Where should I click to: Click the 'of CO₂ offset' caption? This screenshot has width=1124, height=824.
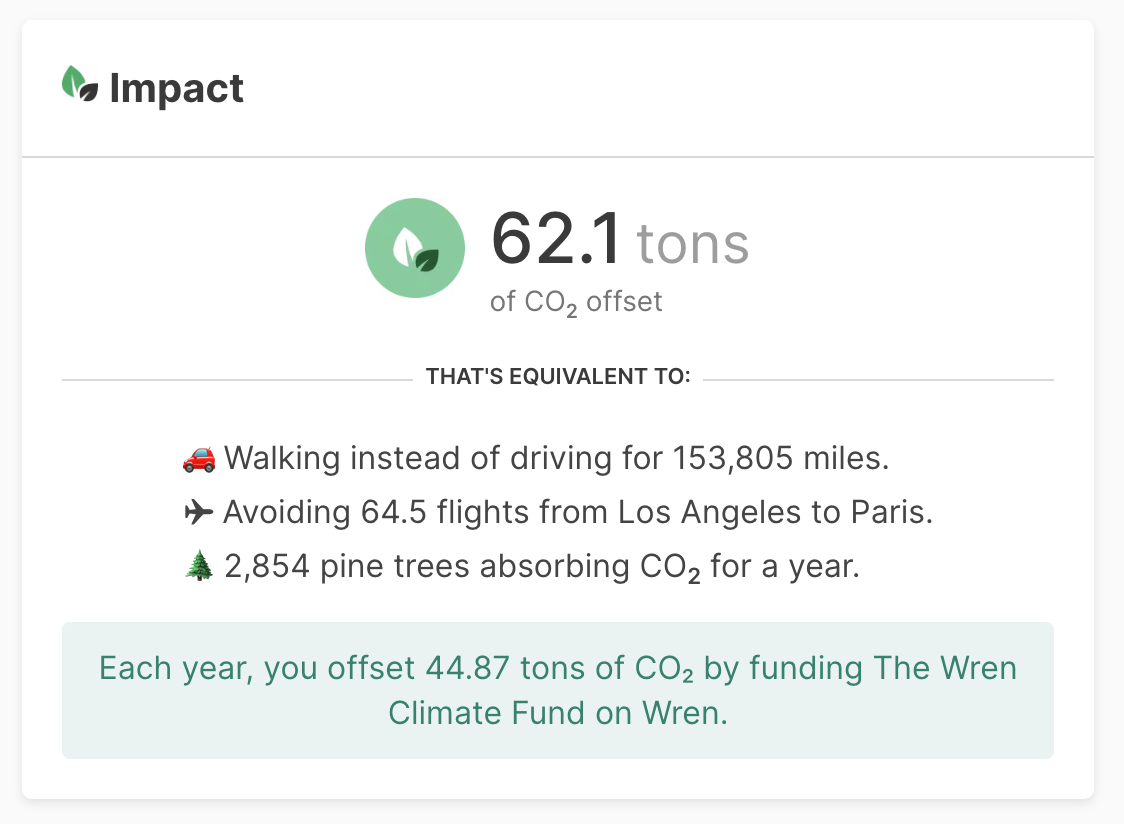[x=576, y=303]
